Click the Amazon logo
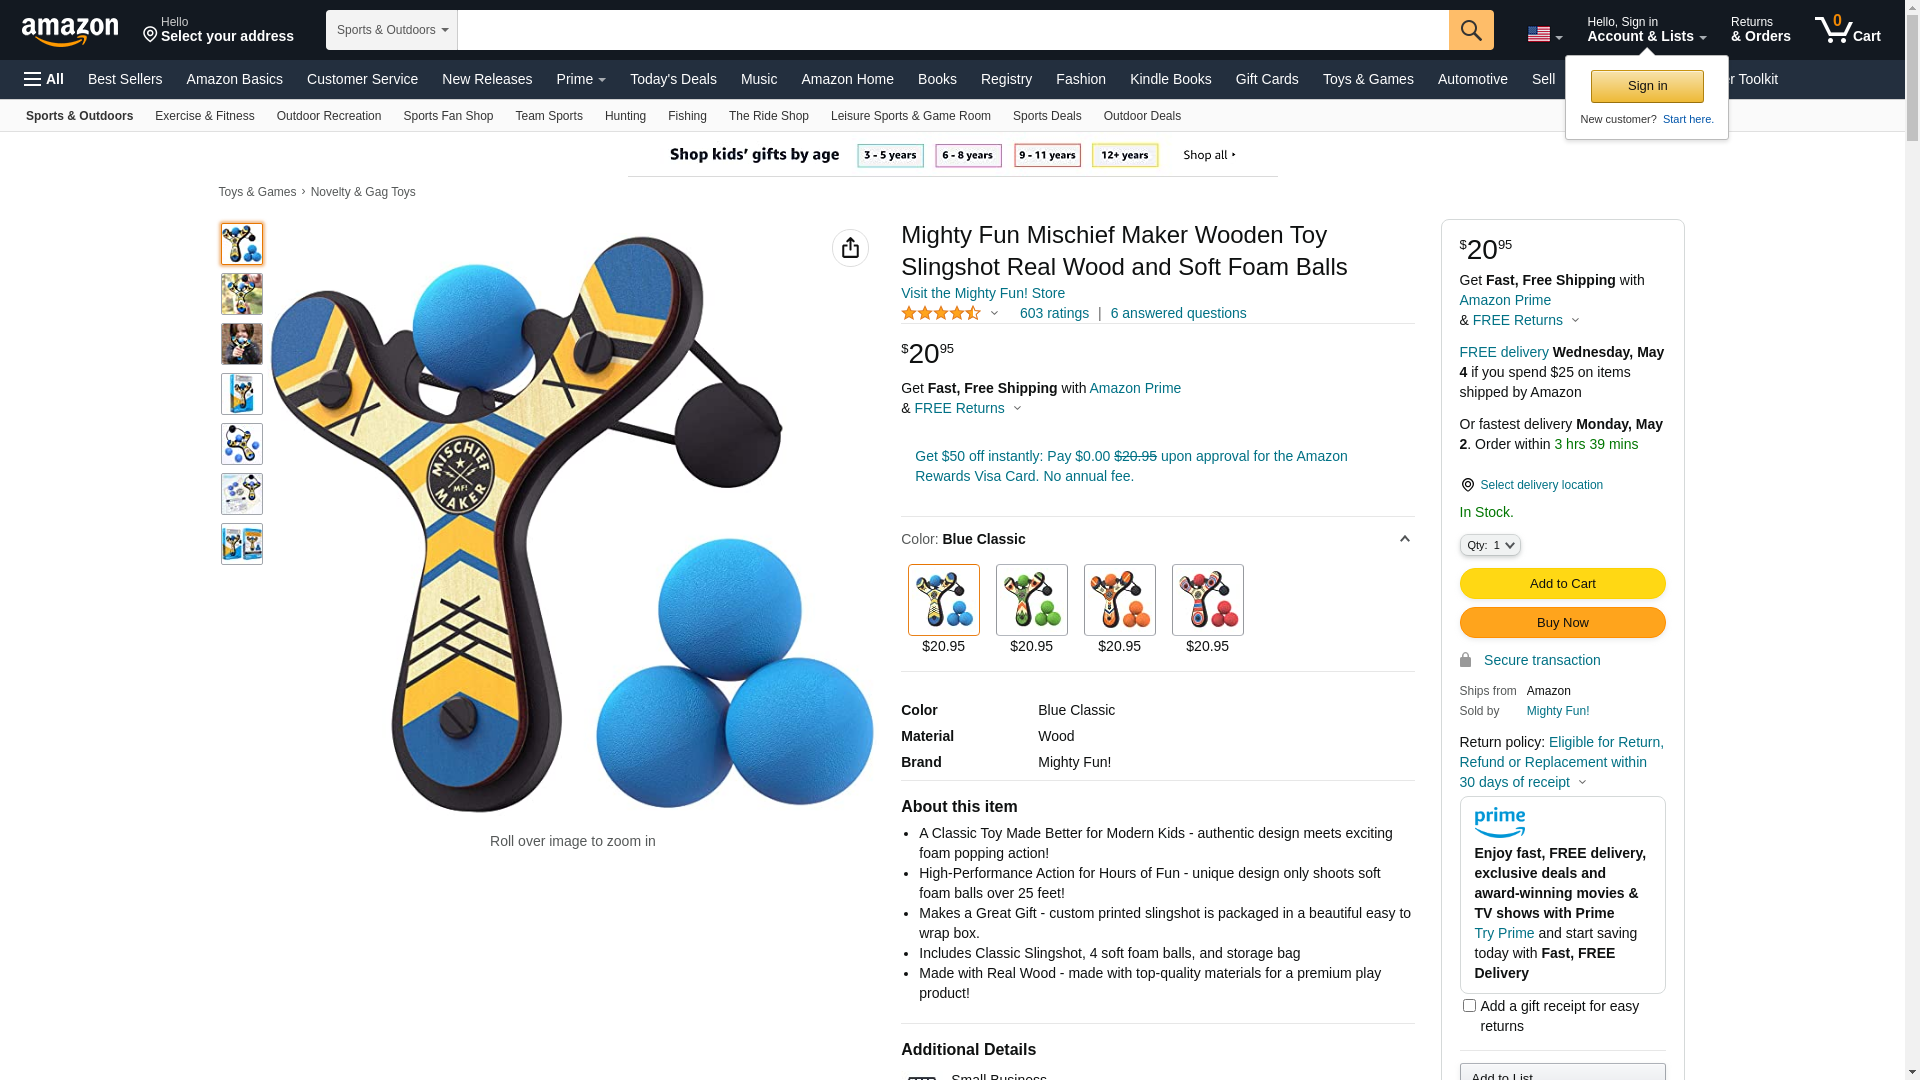1920x1080 pixels. (70, 31)
